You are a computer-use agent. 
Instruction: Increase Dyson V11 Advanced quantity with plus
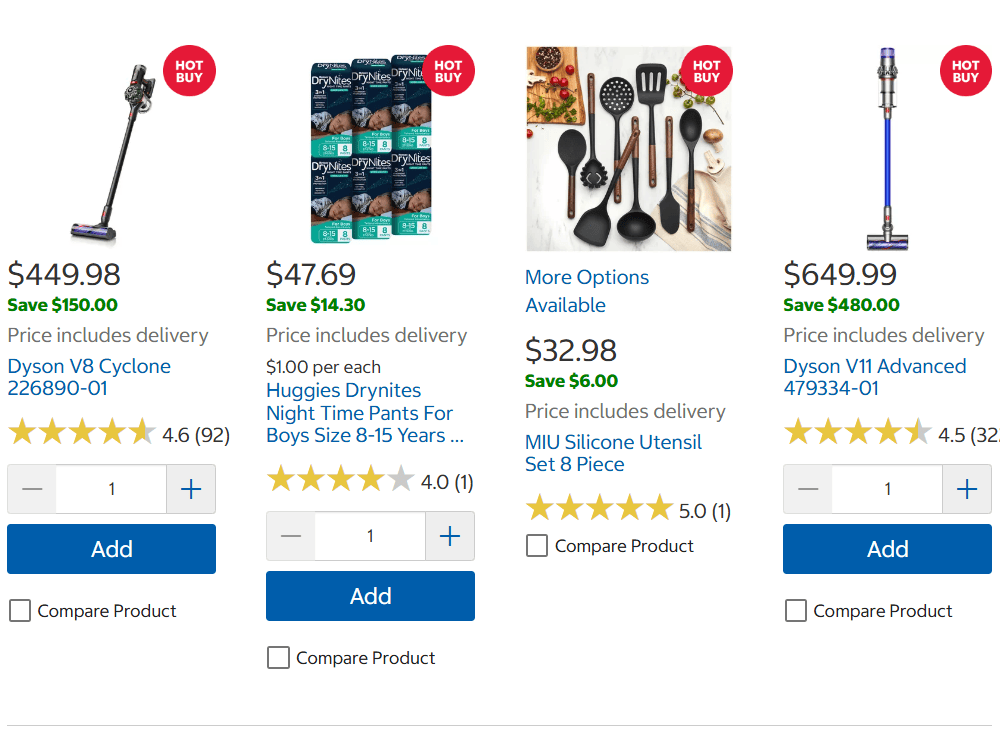coord(967,489)
